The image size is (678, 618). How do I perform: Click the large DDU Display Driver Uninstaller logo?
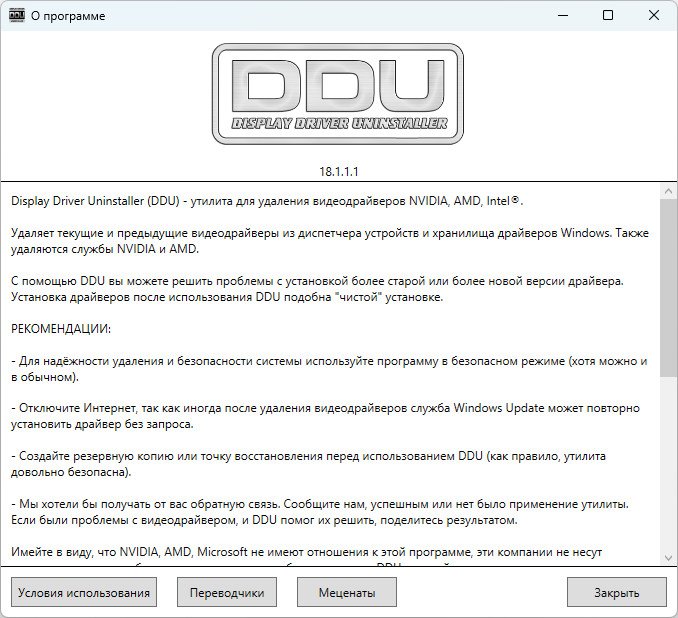pyautogui.click(x=338, y=94)
